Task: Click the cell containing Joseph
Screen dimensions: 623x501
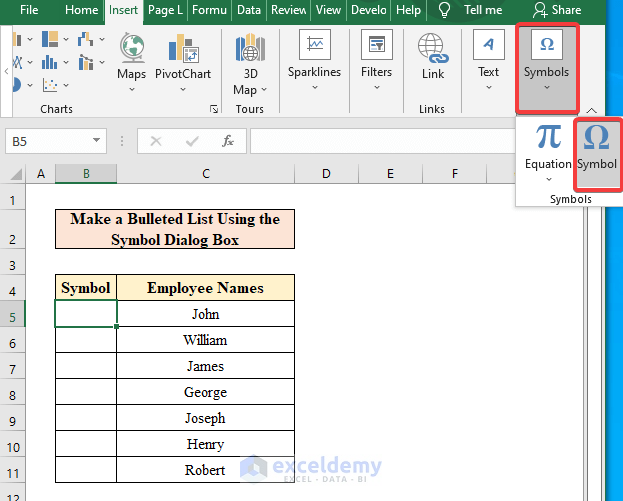Action: (x=205, y=418)
